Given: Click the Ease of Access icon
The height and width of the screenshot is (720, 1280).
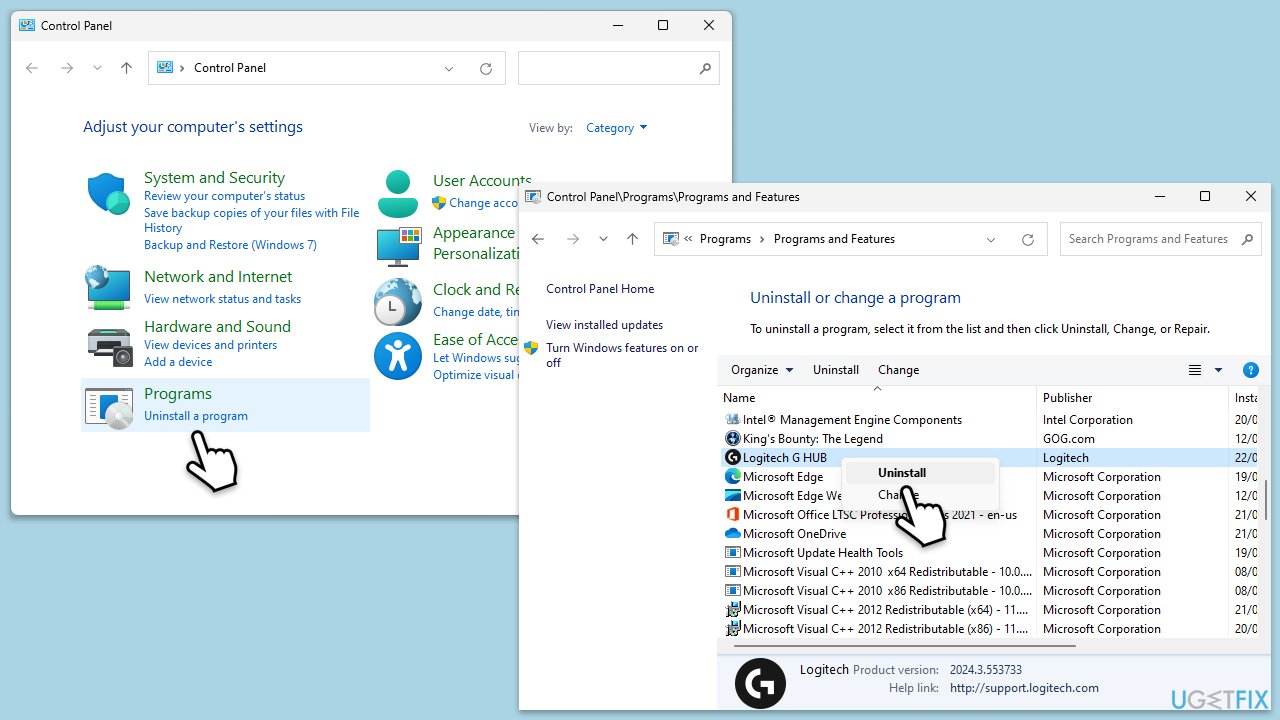Looking at the screenshot, I should coord(398,356).
